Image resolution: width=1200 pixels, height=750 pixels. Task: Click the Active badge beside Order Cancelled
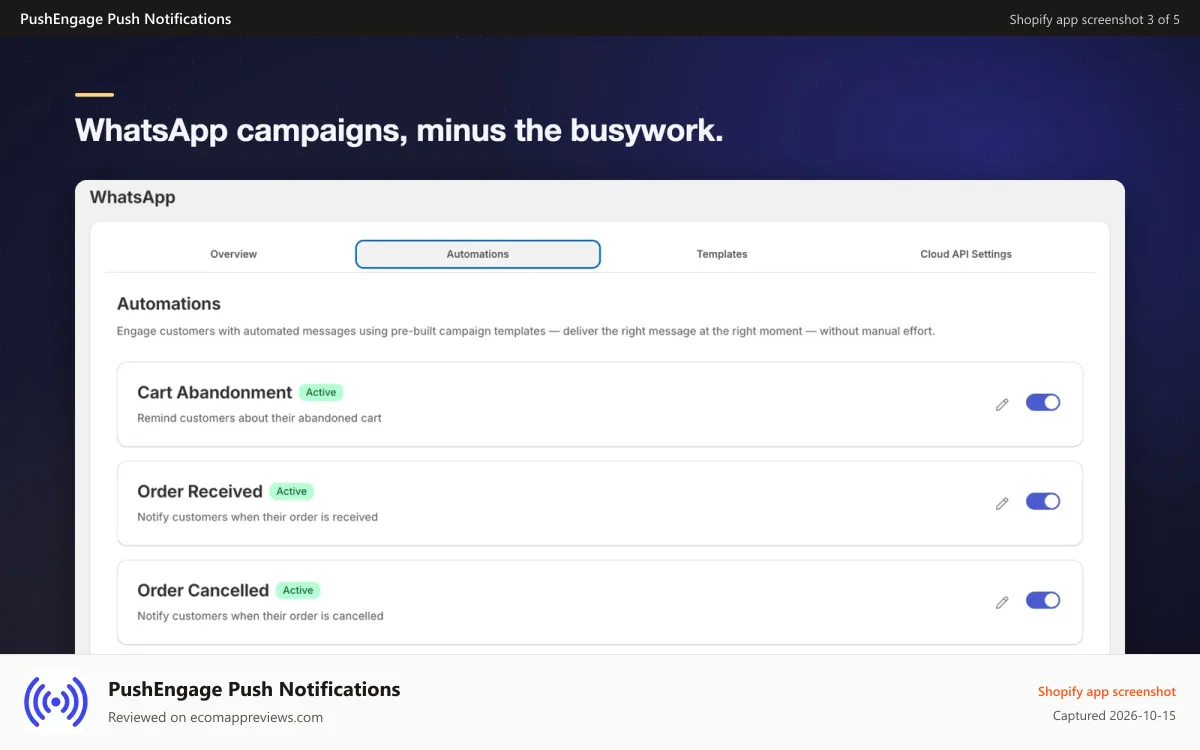tap(298, 590)
